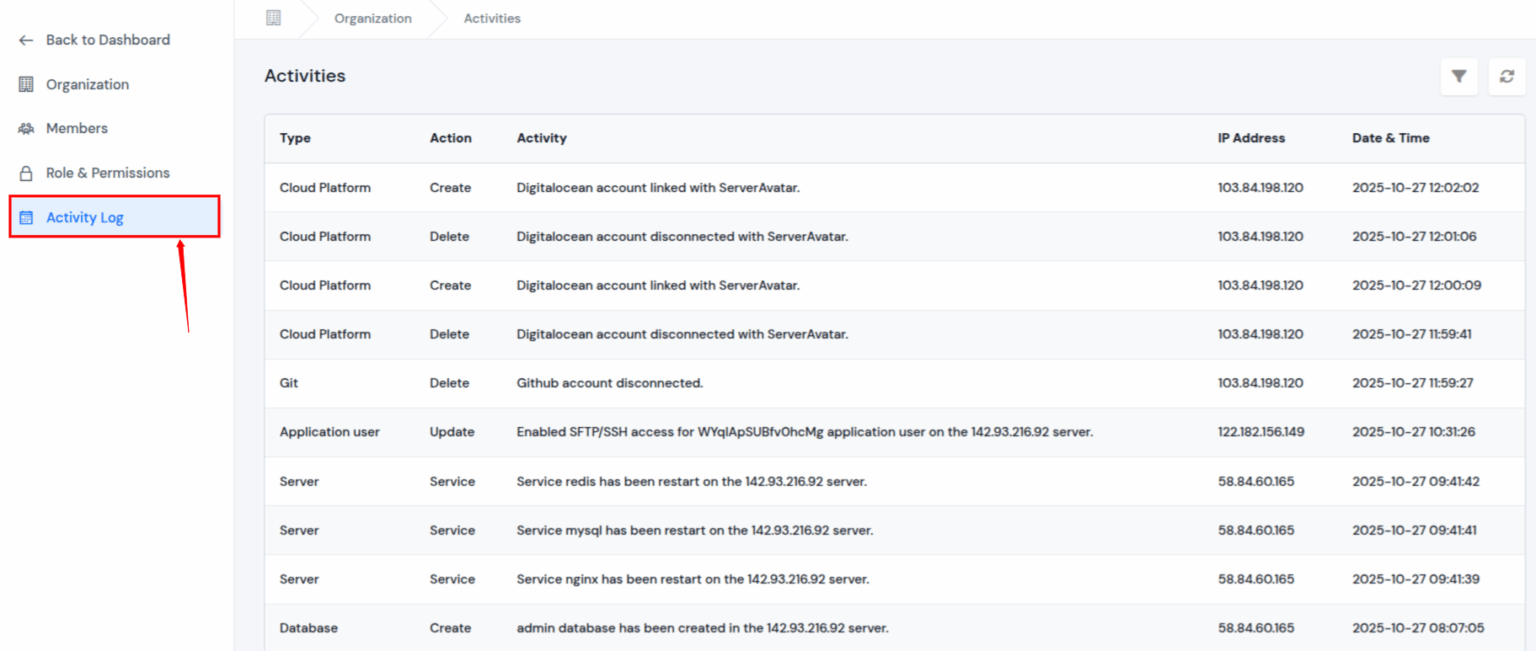Click the Update action cell
The width and height of the screenshot is (1536, 651).
pos(452,432)
